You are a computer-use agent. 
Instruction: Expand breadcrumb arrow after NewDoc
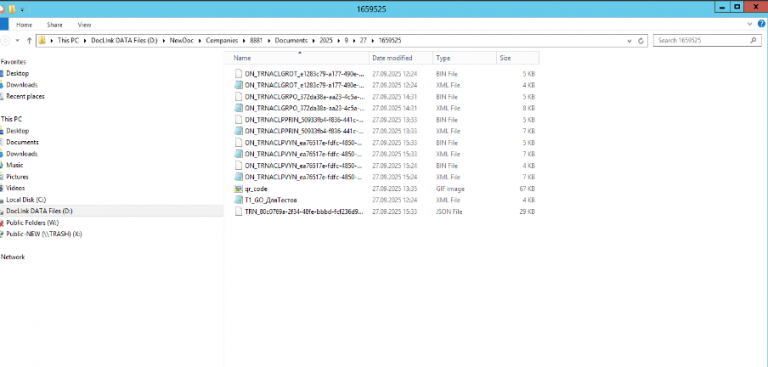[200, 41]
